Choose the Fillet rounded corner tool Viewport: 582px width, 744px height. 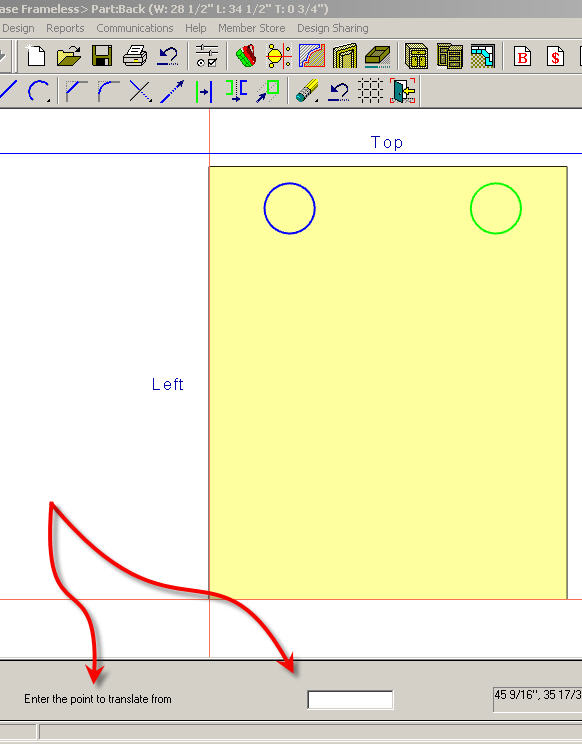pos(108,91)
